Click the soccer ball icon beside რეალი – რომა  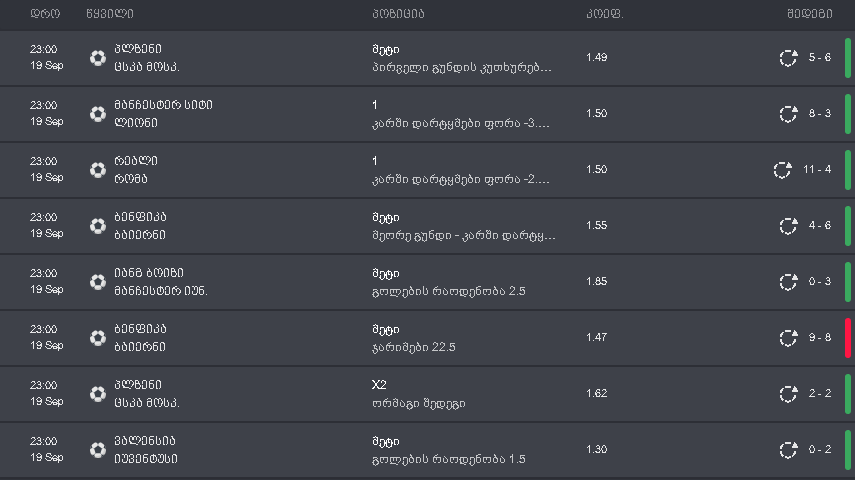pyautogui.click(x=97, y=170)
